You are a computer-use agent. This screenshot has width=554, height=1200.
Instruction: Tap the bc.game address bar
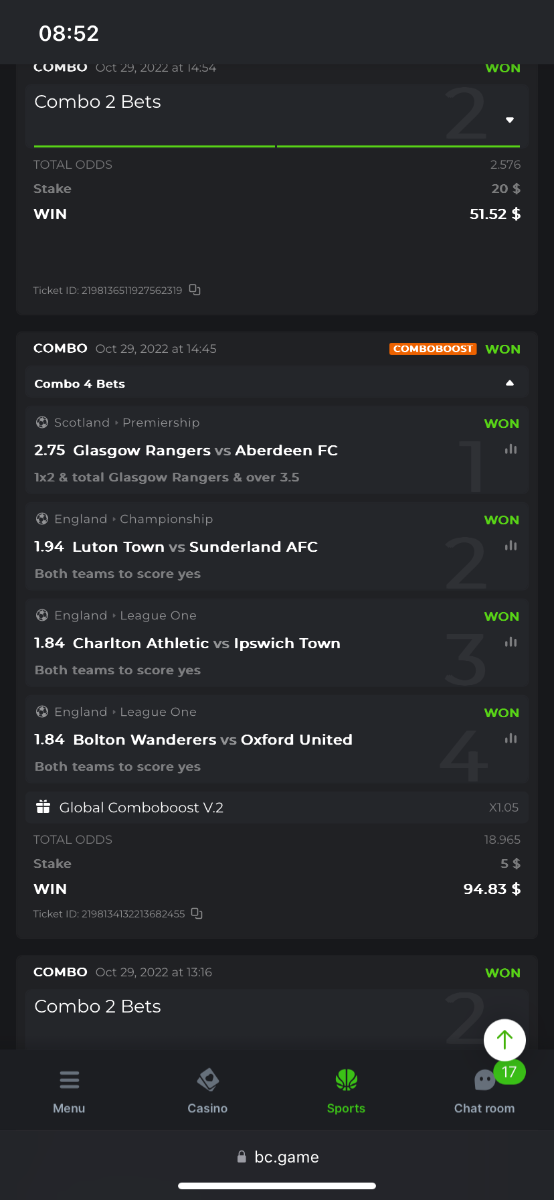[x=277, y=1157]
